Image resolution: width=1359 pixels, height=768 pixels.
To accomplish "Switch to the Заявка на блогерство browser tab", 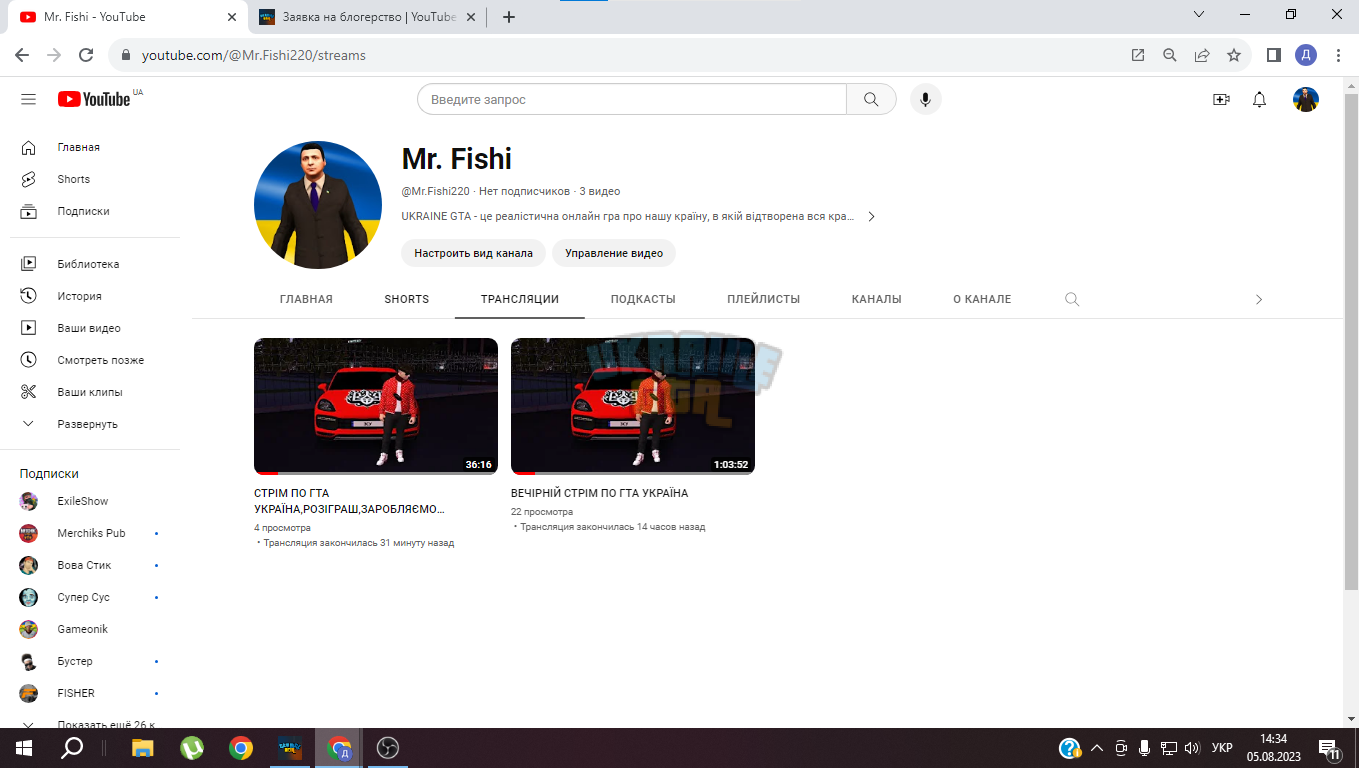I will [368, 17].
